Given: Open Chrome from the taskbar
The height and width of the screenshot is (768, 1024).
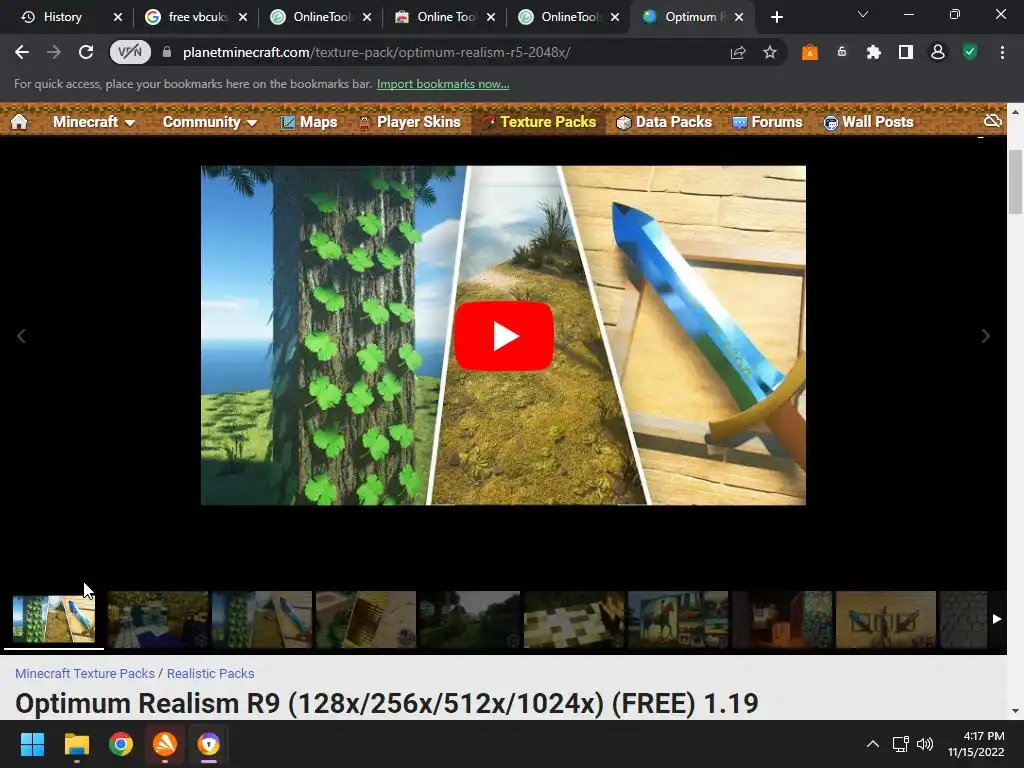Looking at the screenshot, I should (x=121, y=744).
